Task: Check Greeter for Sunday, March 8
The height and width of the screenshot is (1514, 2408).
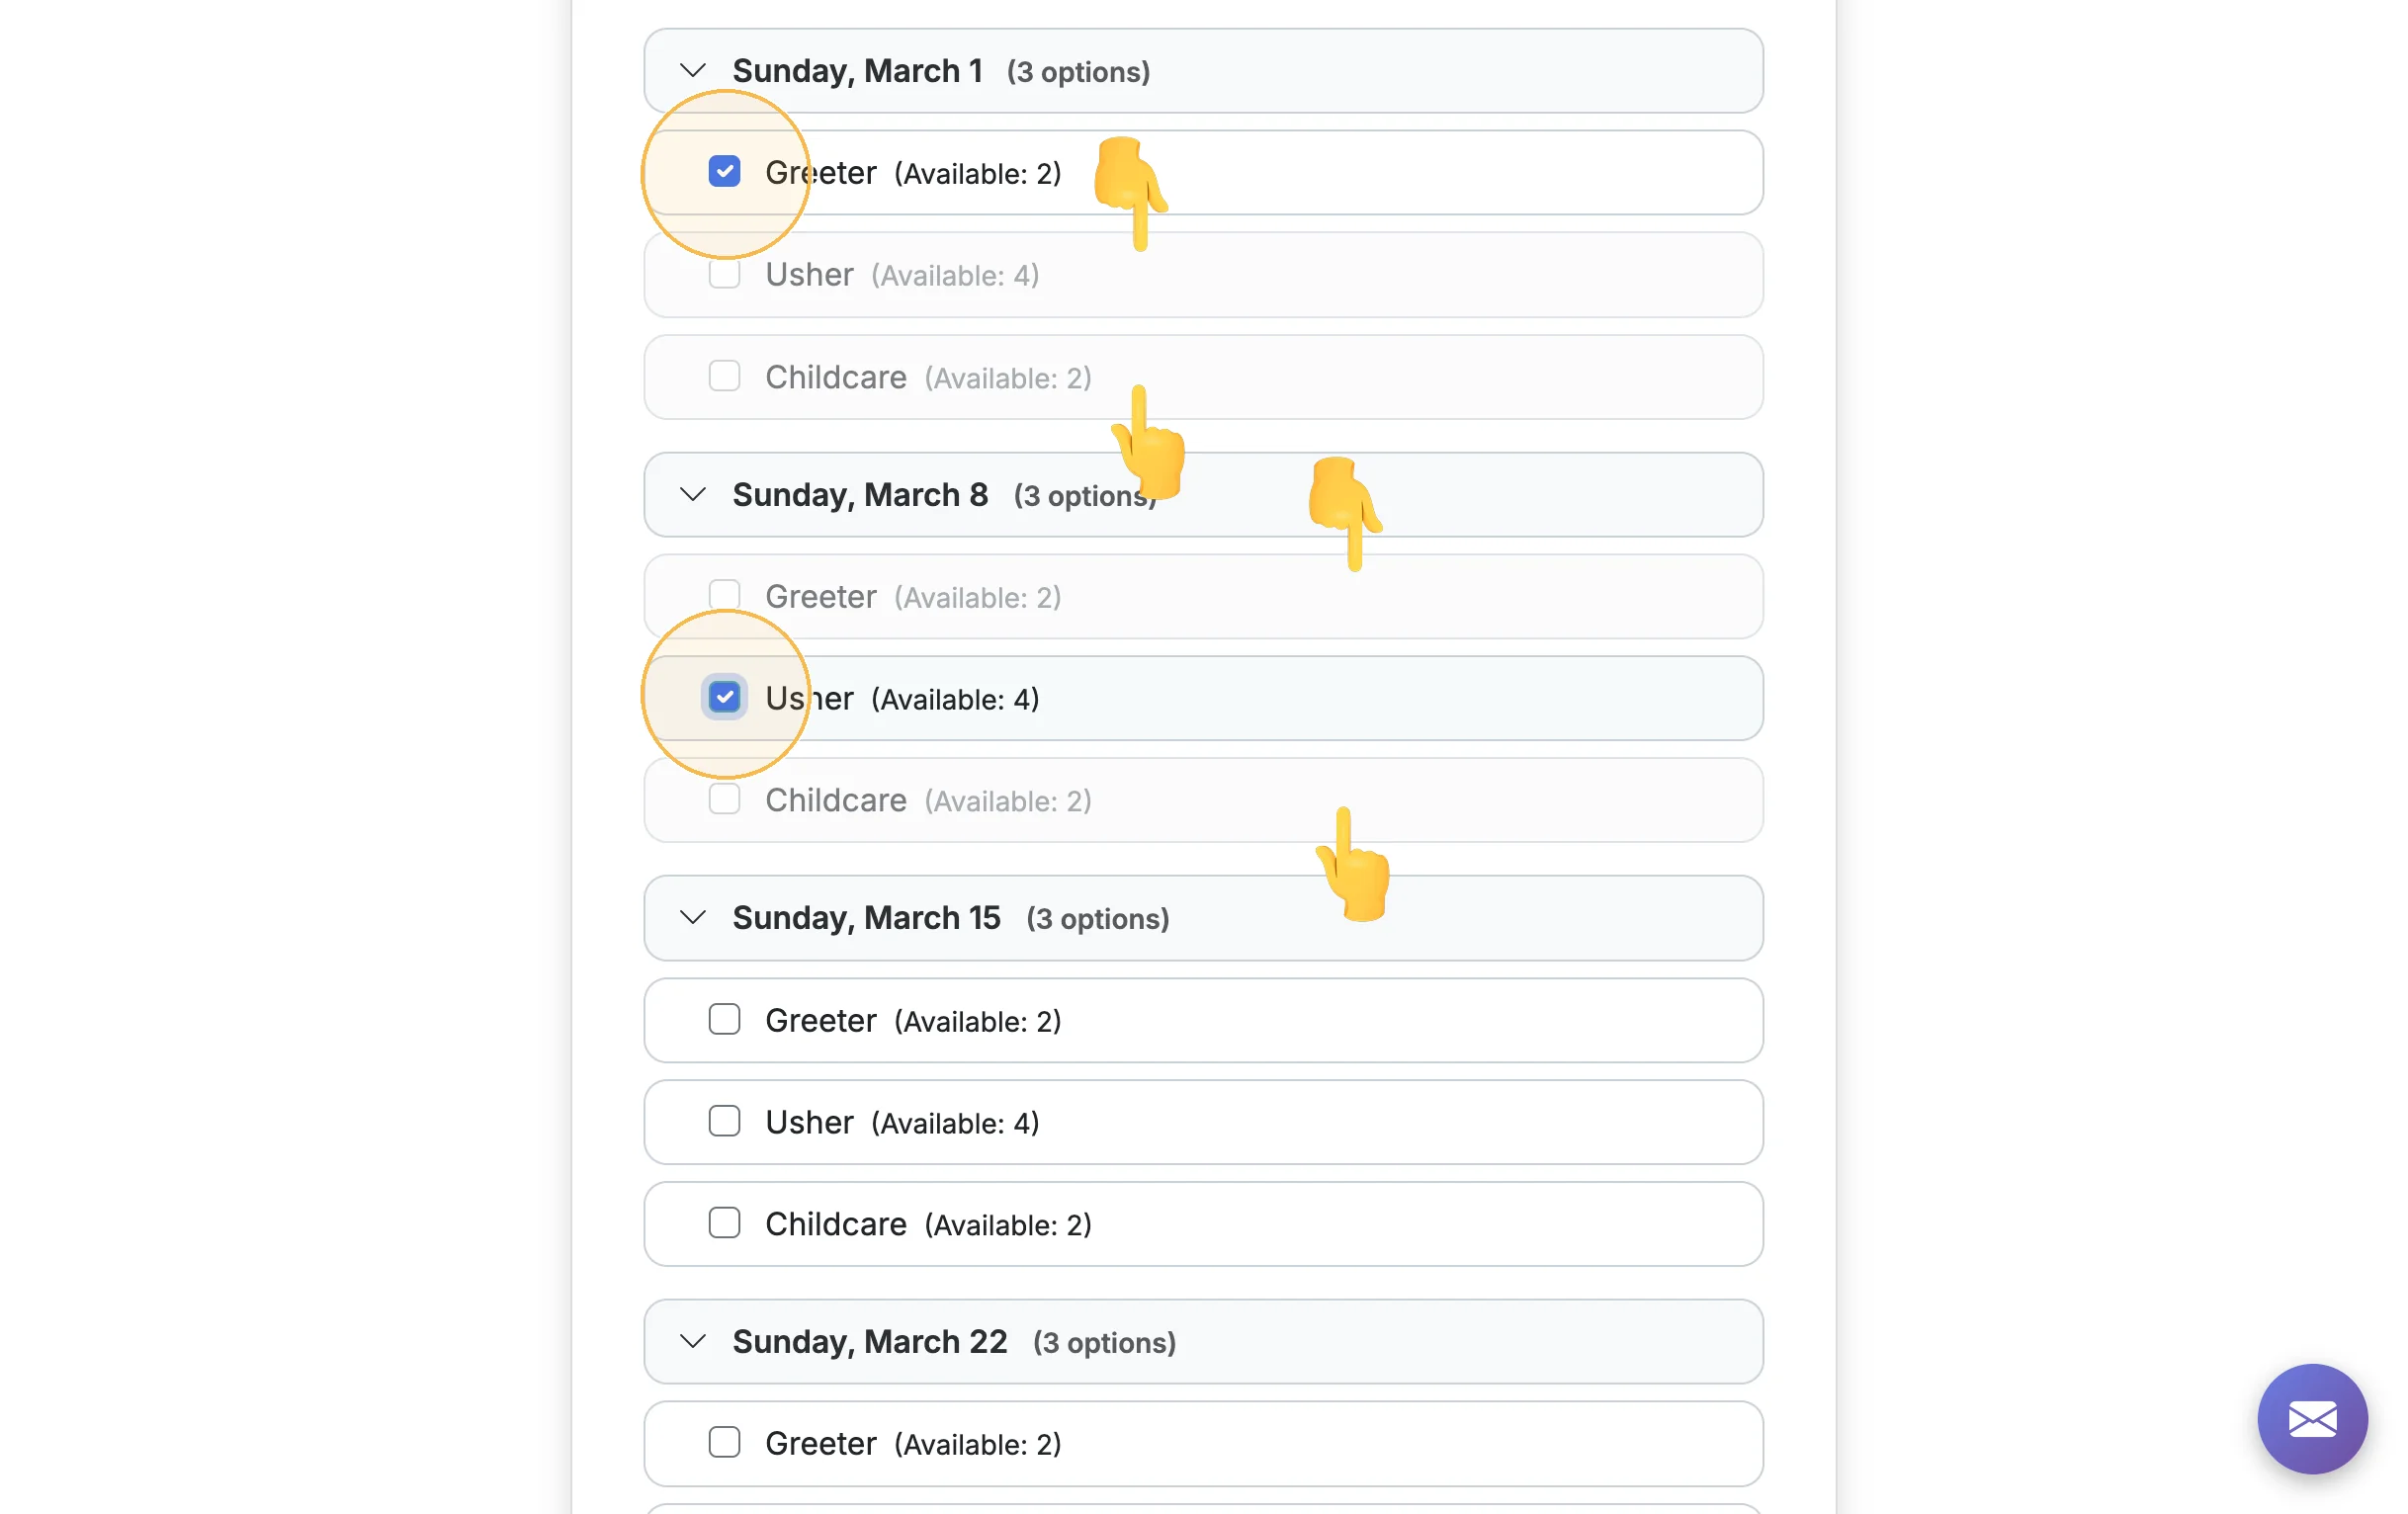Action: coord(724,595)
